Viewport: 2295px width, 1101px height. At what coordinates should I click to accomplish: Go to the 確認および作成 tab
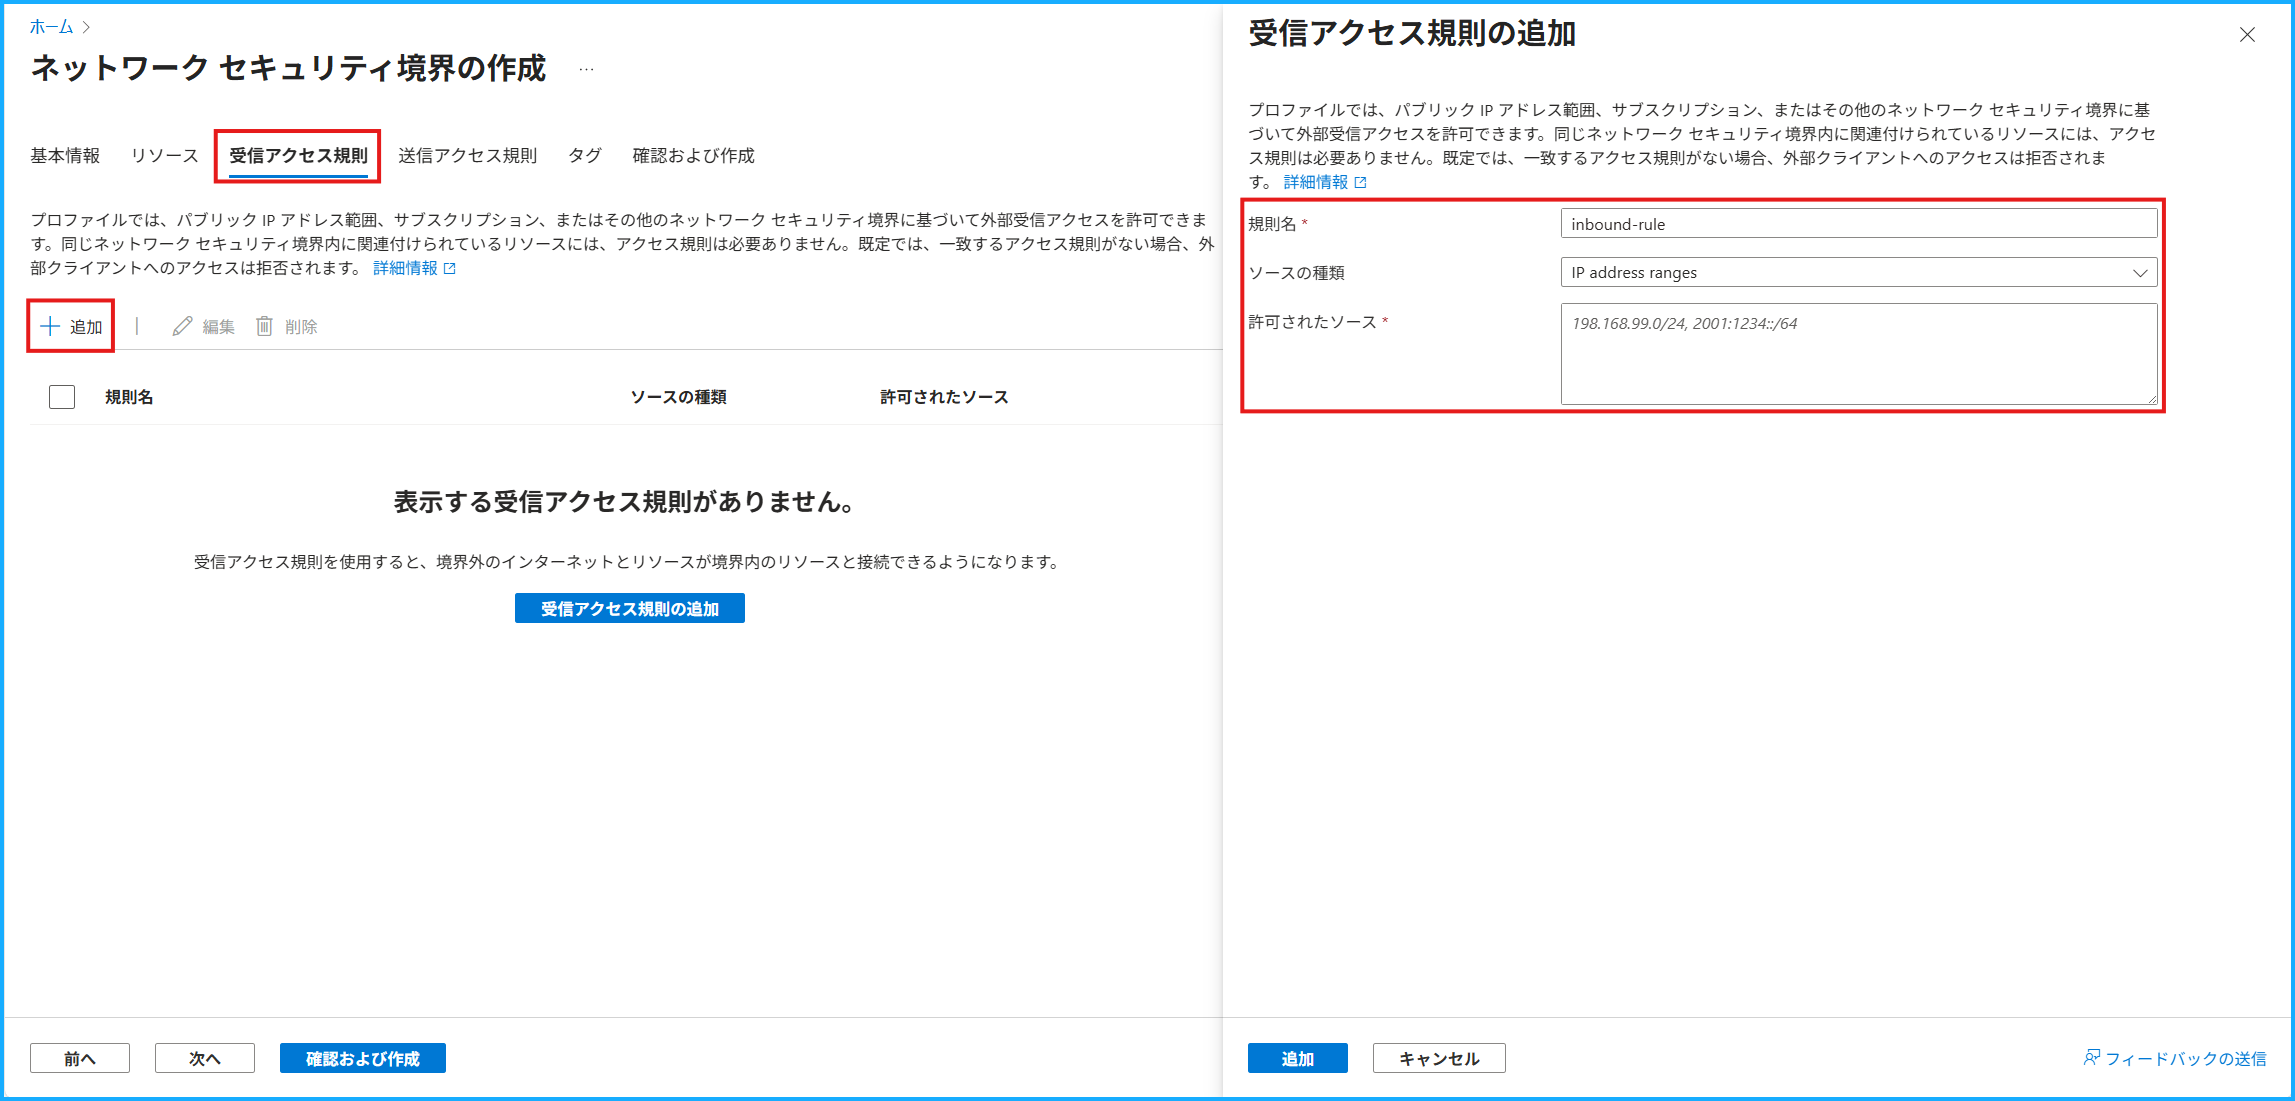coord(693,155)
